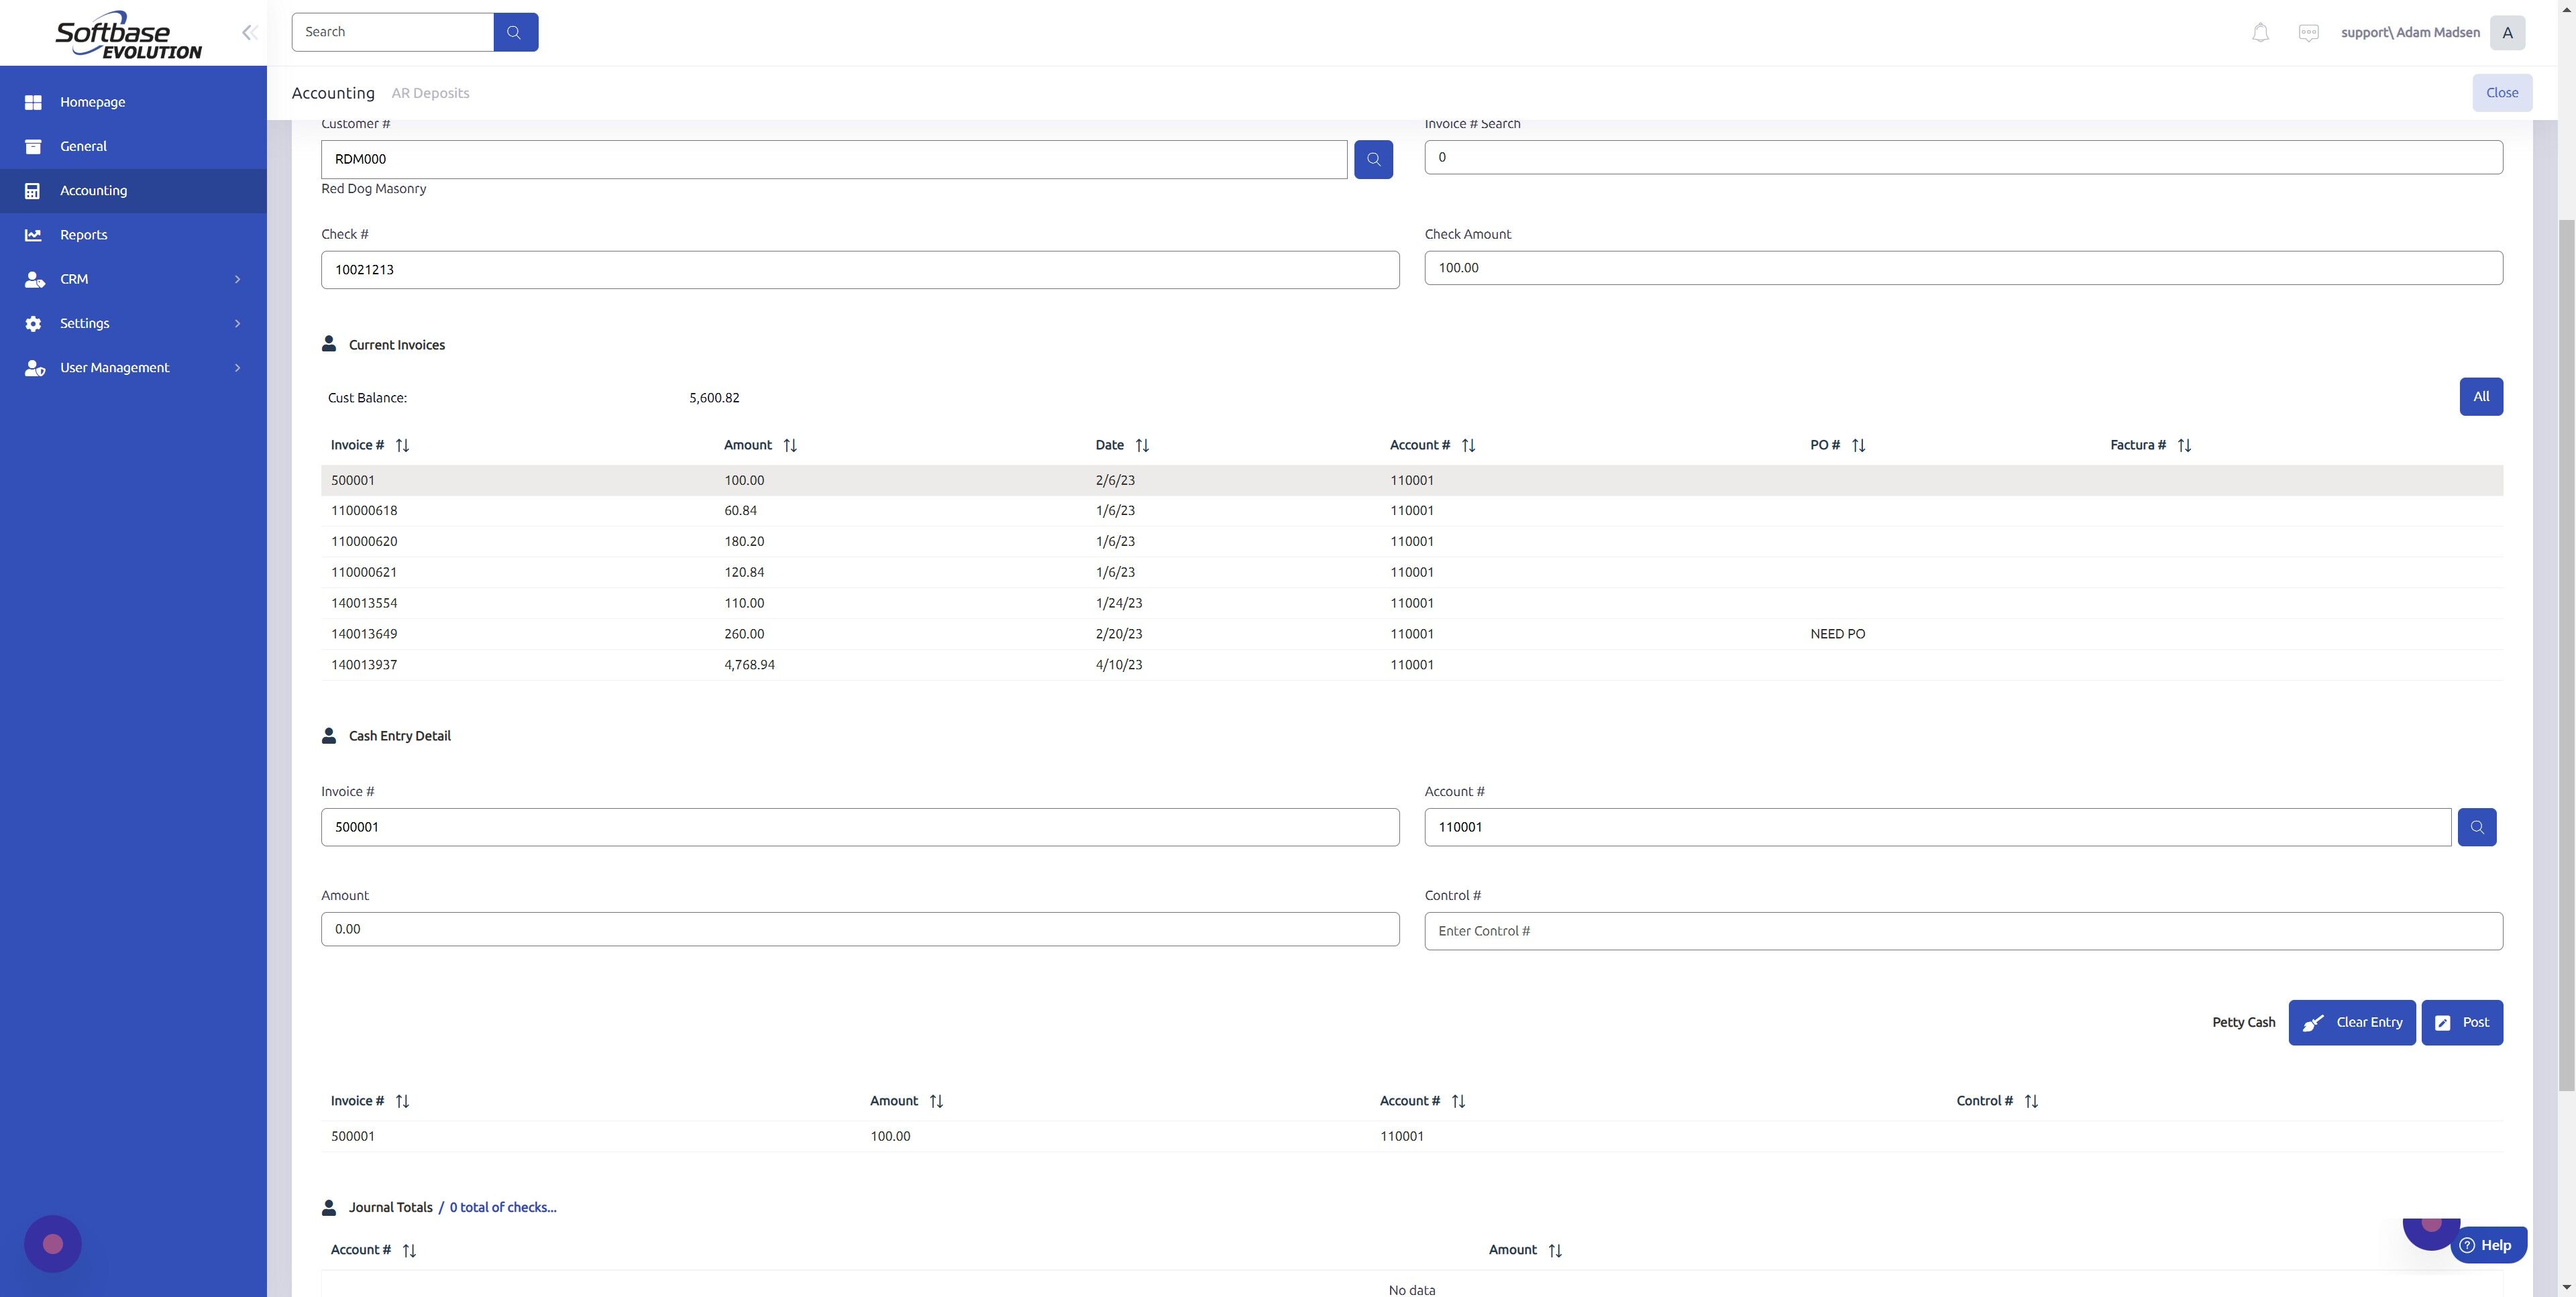Viewport: 2576px width, 1297px height.
Task: Sort cash entry table by Control #
Action: [x=2030, y=1101]
